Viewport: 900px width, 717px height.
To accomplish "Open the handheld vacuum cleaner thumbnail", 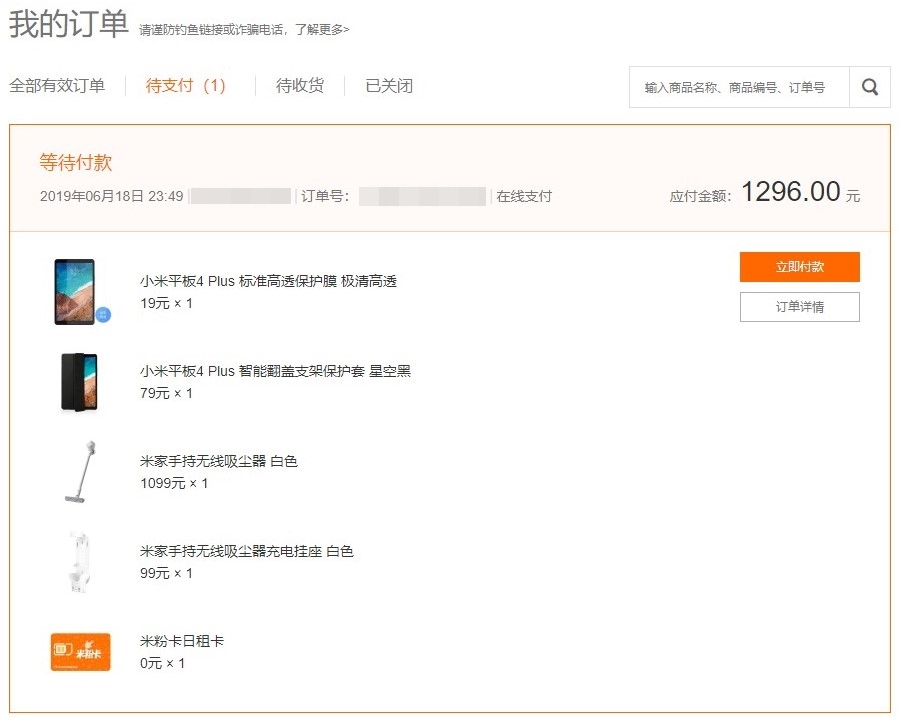I will [80, 472].
